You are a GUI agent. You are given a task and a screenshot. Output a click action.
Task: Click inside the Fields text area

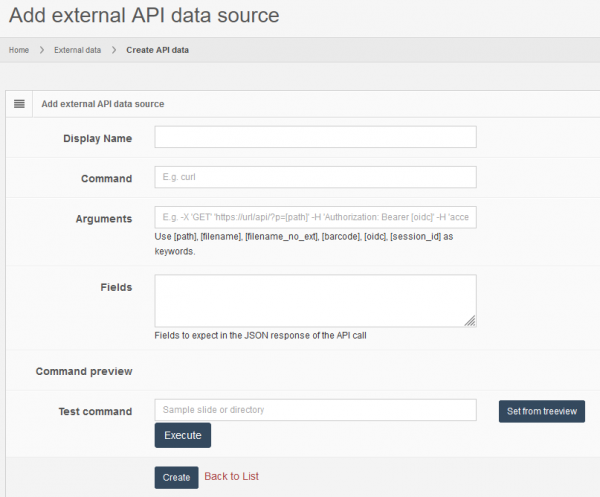click(x=315, y=300)
